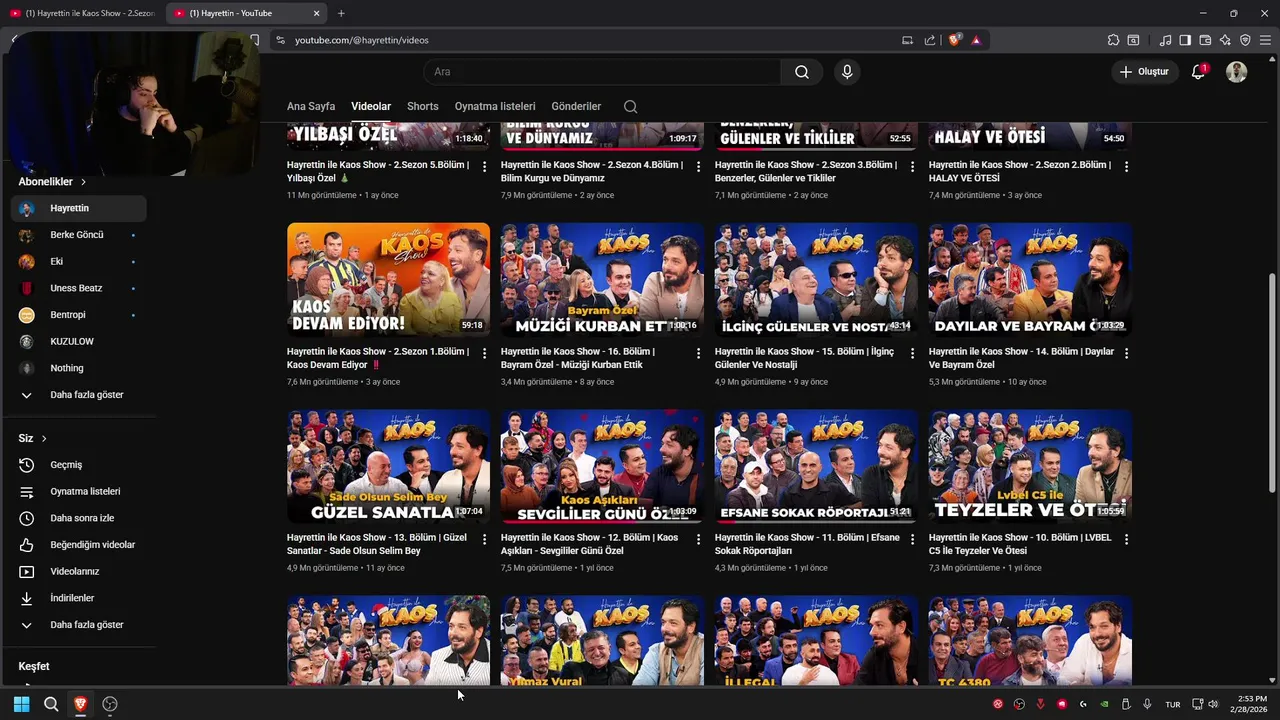
Task: Open the Leo AI sparkle icon
Action: [1225, 40]
